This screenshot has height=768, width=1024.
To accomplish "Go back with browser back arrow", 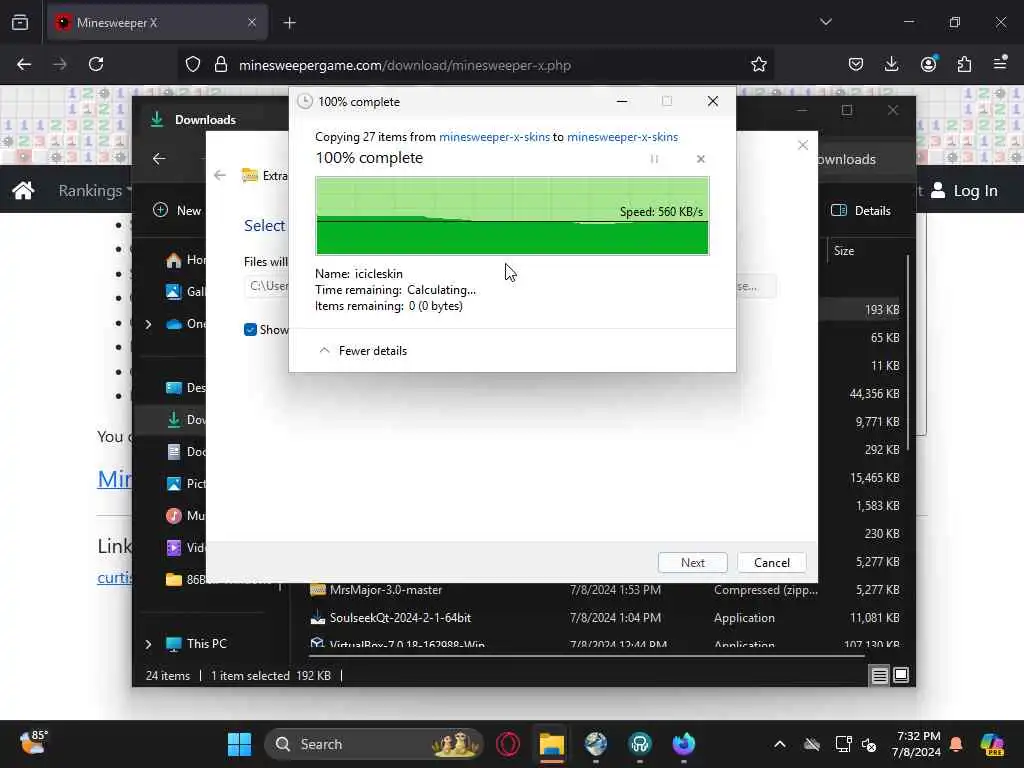I will coord(24,64).
